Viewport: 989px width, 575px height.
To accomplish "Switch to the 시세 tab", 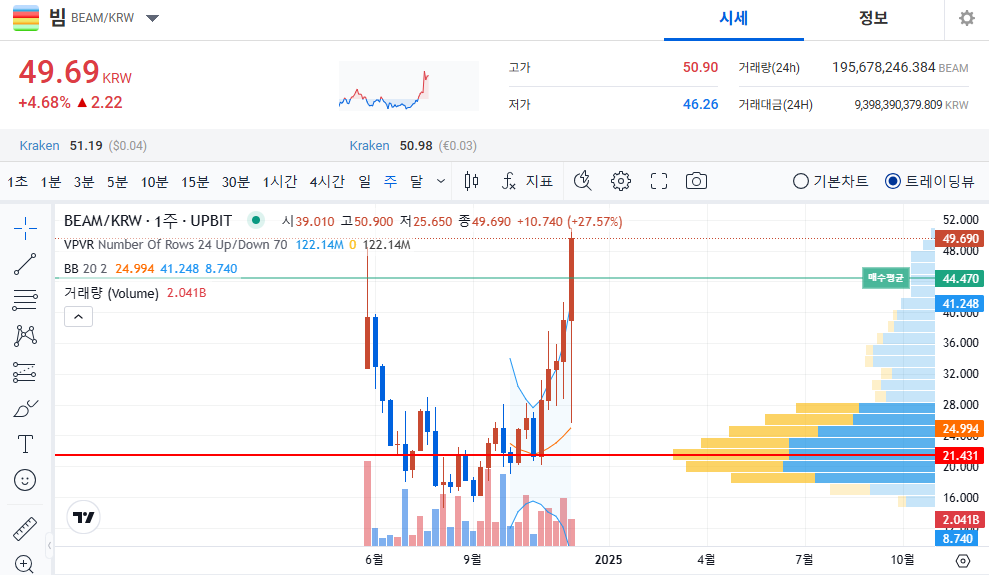I will tap(734, 18).
